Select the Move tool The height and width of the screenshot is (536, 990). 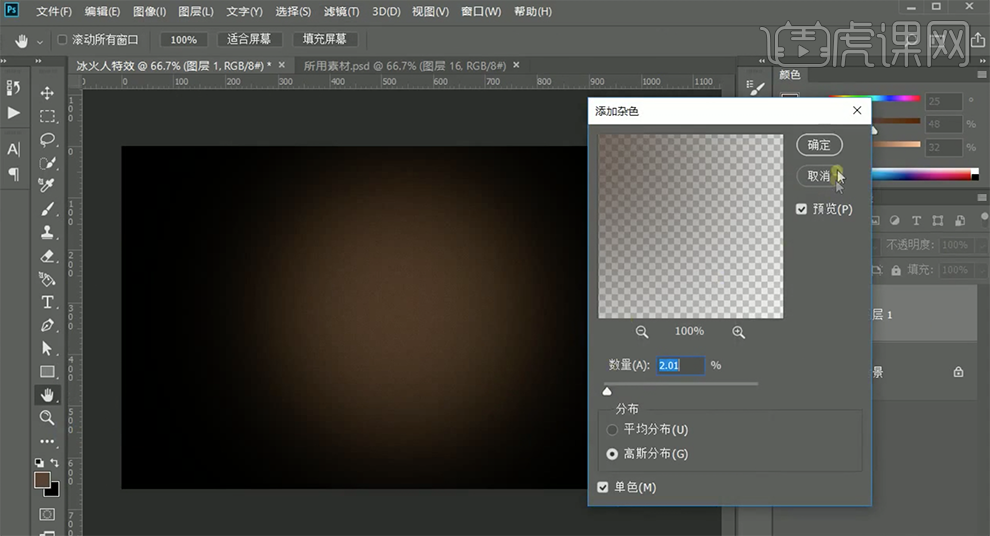click(x=47, y=93)
